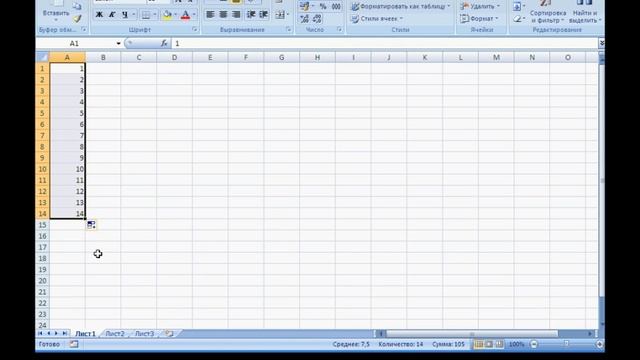Image resolution: width=640 pixels, height=360 pixels.
Task: Expand the formula bar
Action: point(601,43)
